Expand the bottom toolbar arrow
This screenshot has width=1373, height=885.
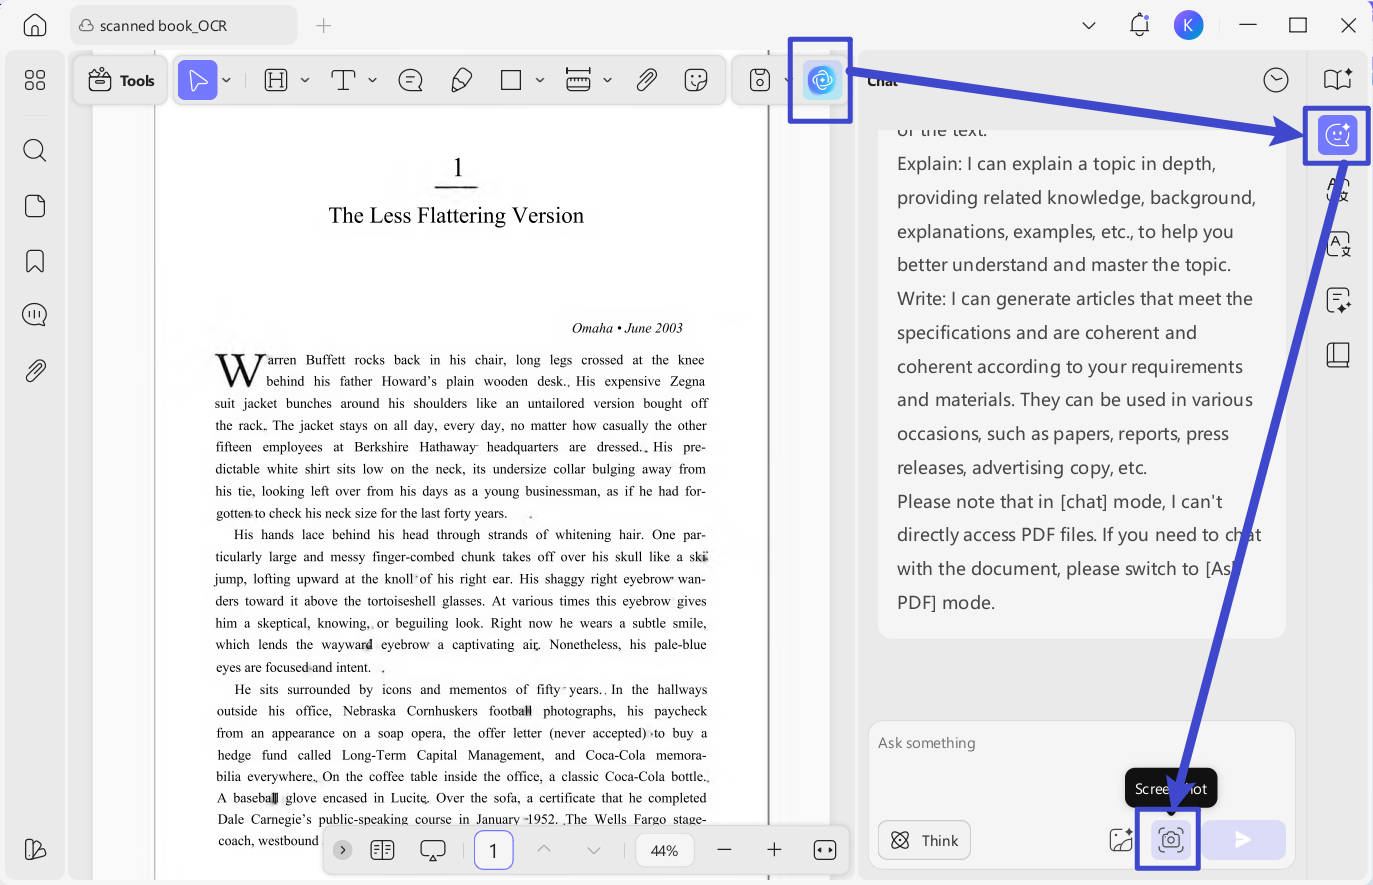343,850
